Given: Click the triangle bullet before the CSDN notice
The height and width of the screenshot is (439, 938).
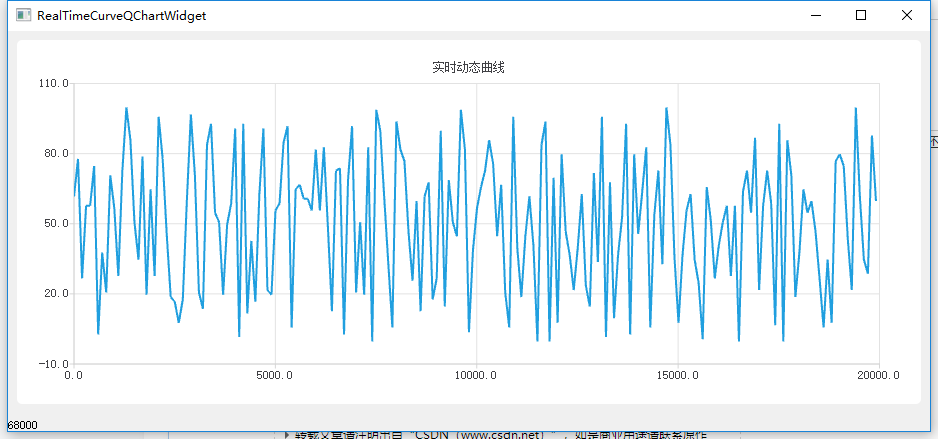Looking at the screenshot, I should [287, 435].
